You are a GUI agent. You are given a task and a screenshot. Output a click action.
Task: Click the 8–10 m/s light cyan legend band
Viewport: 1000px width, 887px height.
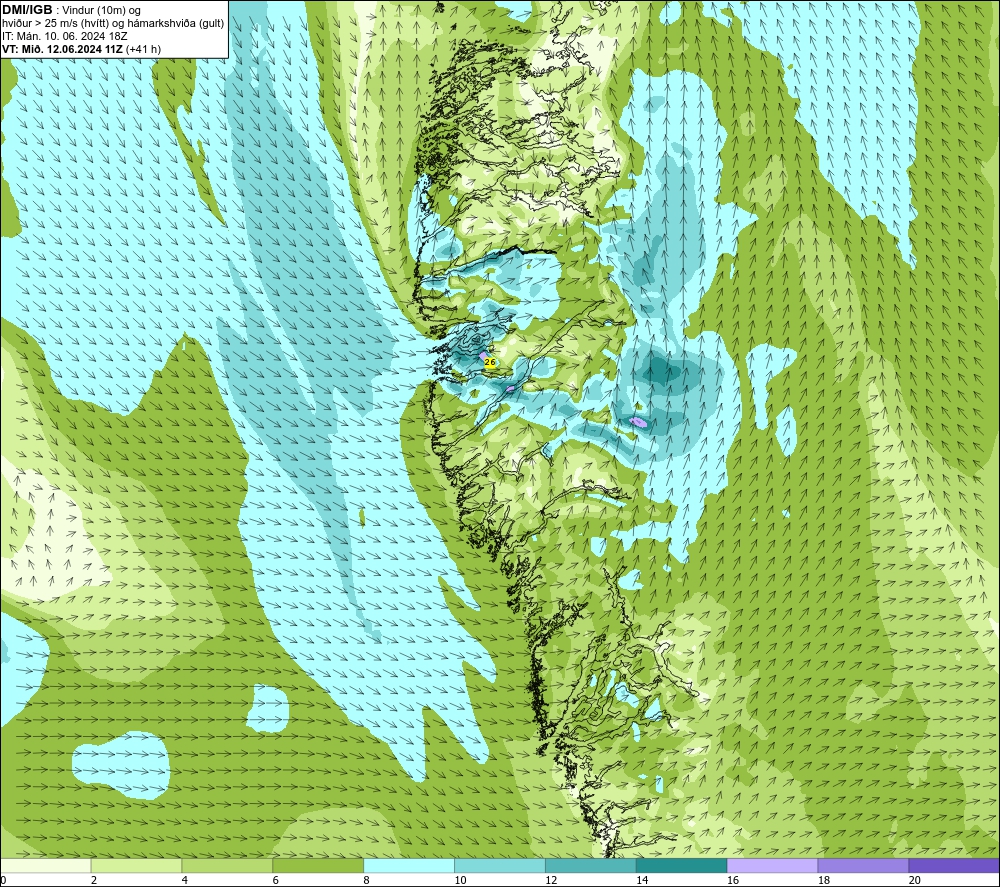click(x=409, y=866)
